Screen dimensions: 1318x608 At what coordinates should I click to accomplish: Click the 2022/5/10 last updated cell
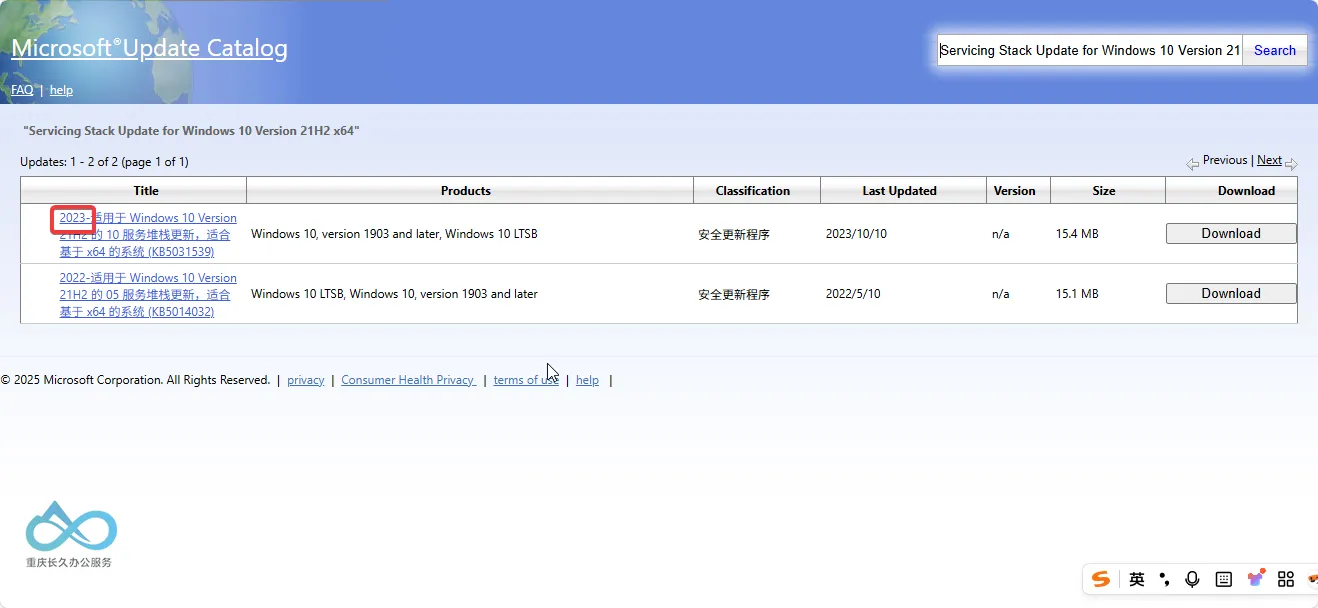tap(853, 294)
